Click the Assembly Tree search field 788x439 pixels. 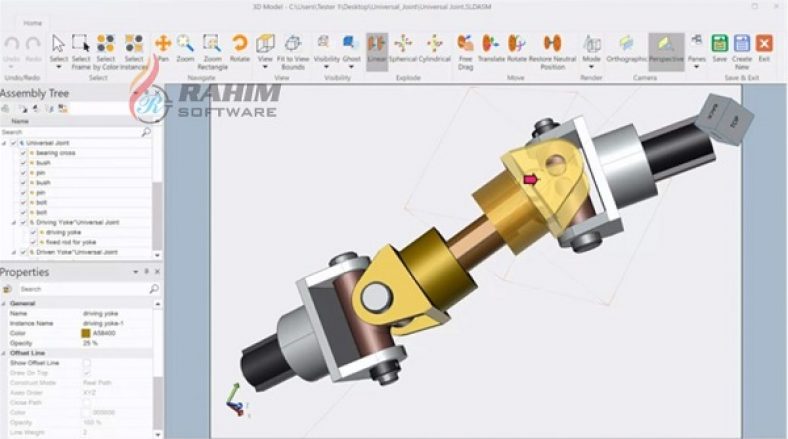click(x=70, y=132)
